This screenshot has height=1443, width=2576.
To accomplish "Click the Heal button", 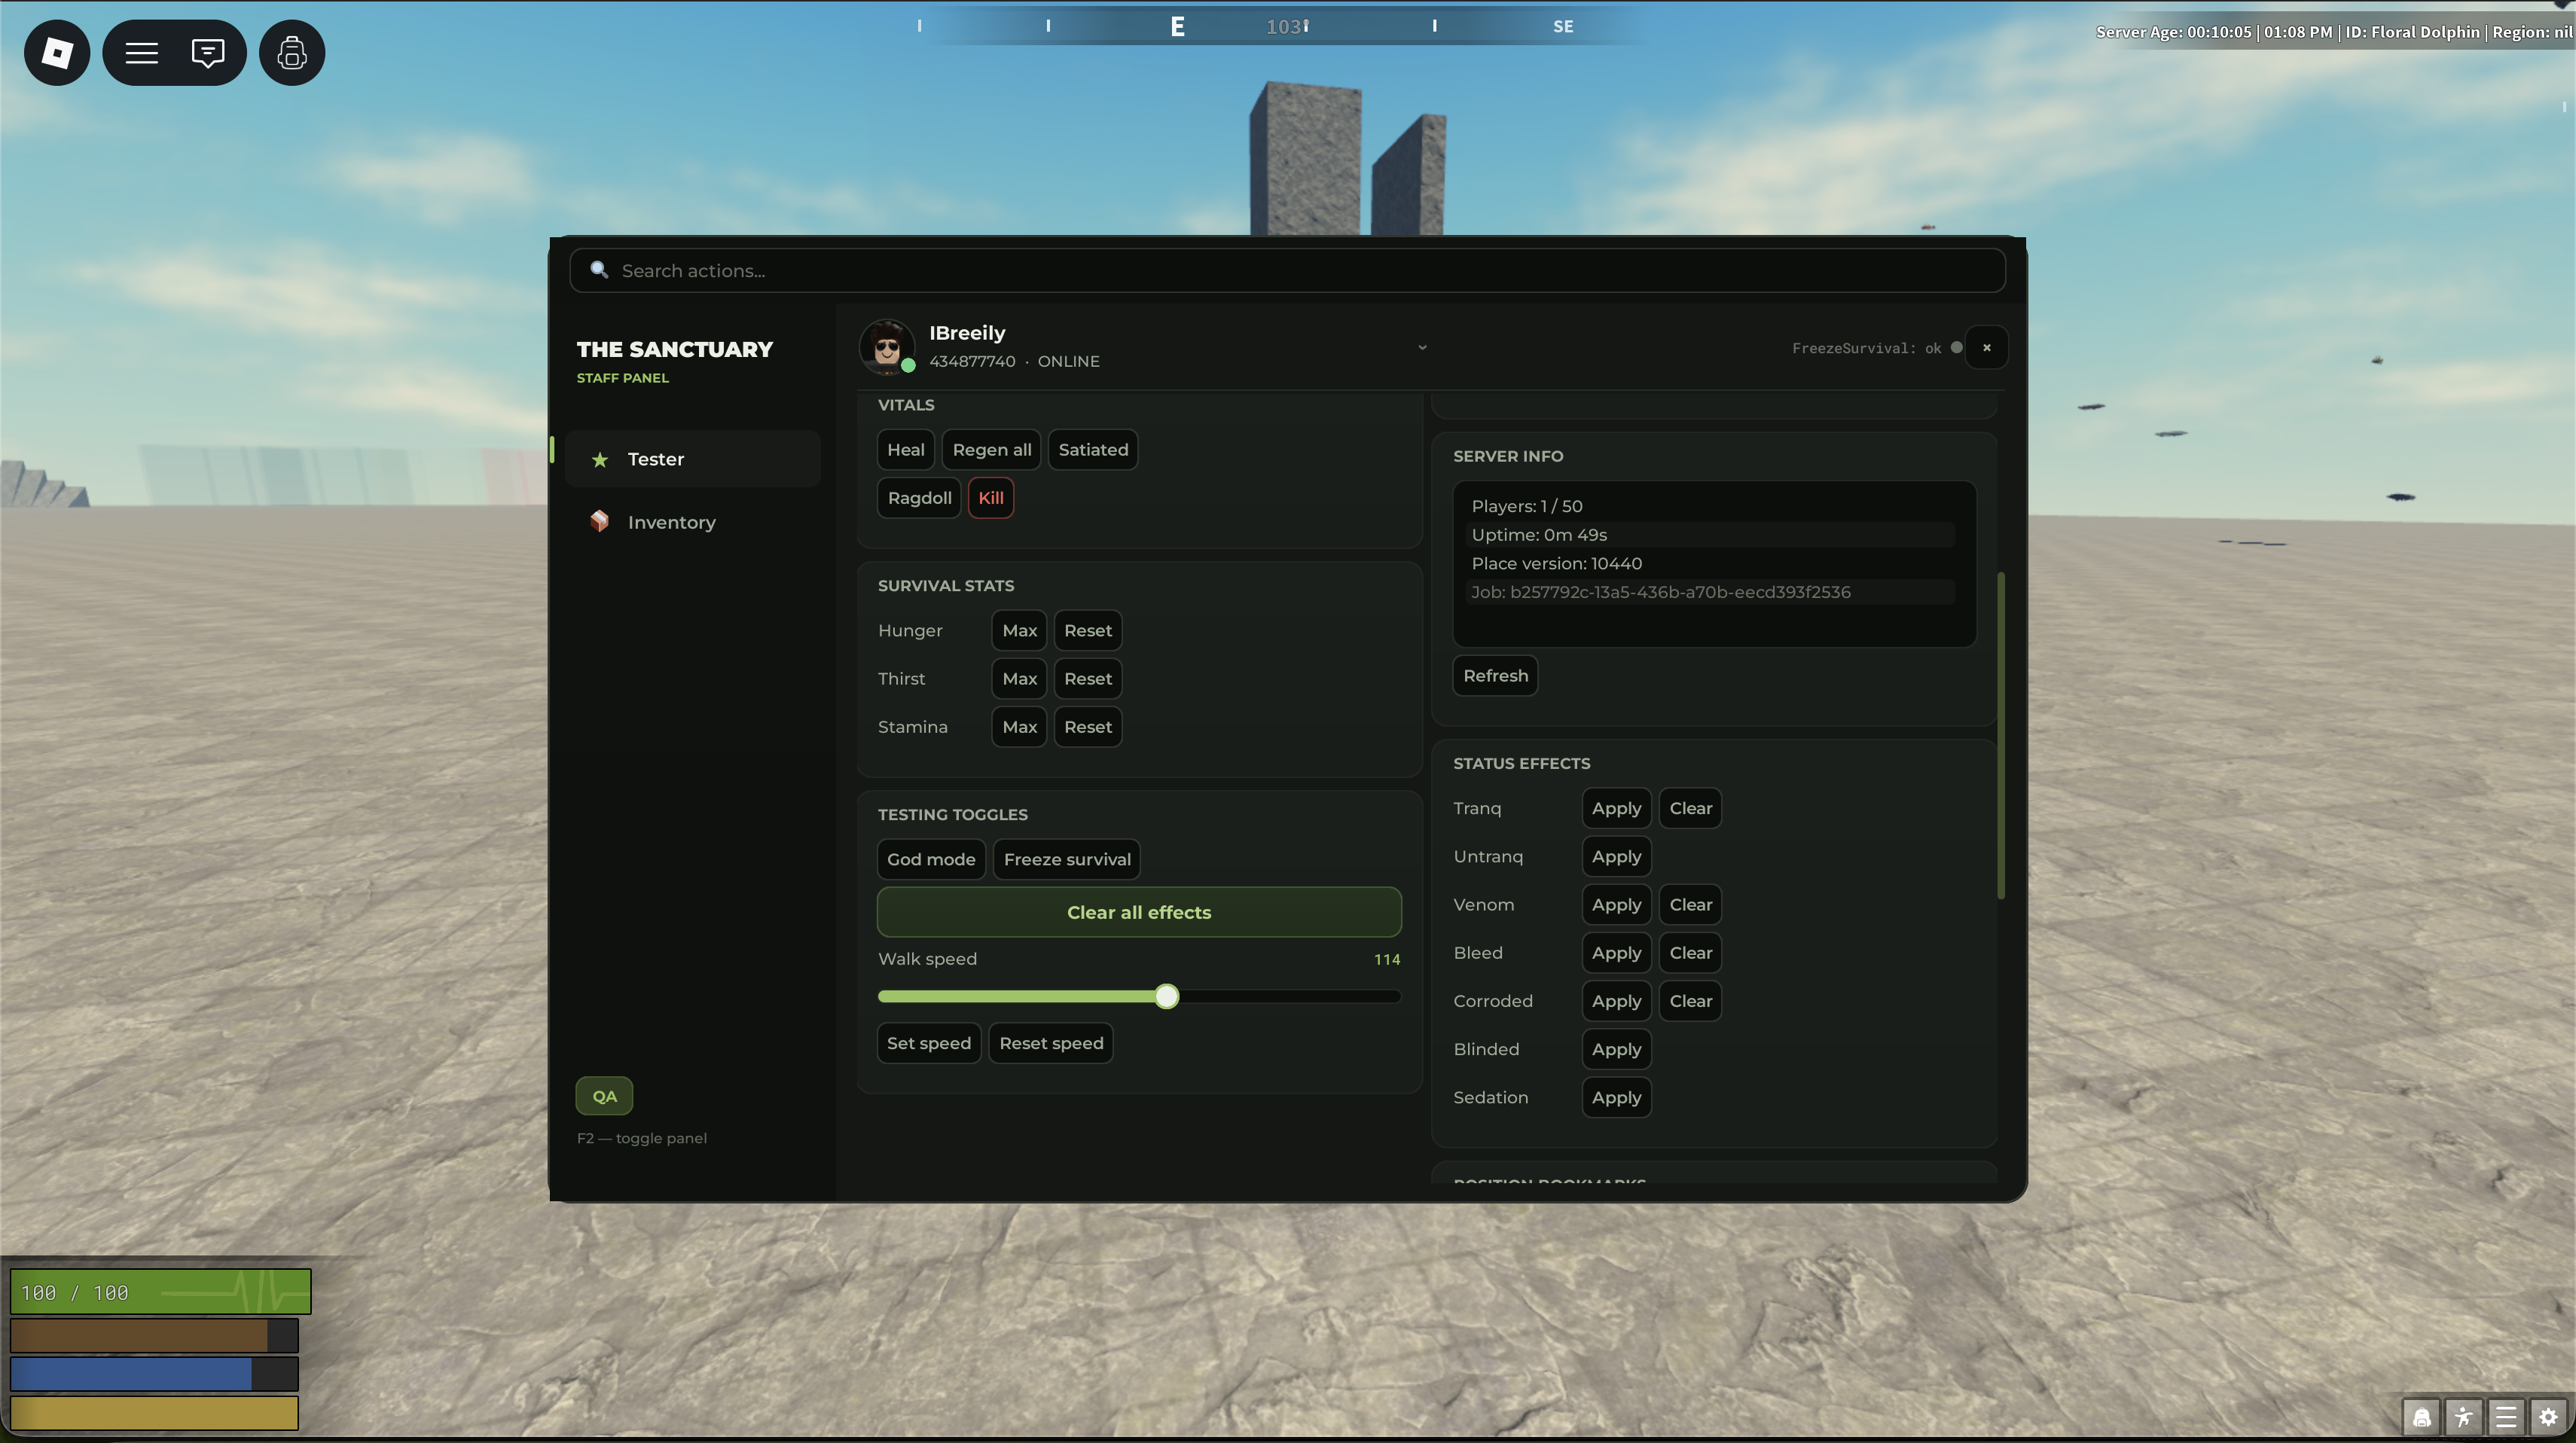I will click(x=906, y=450).
